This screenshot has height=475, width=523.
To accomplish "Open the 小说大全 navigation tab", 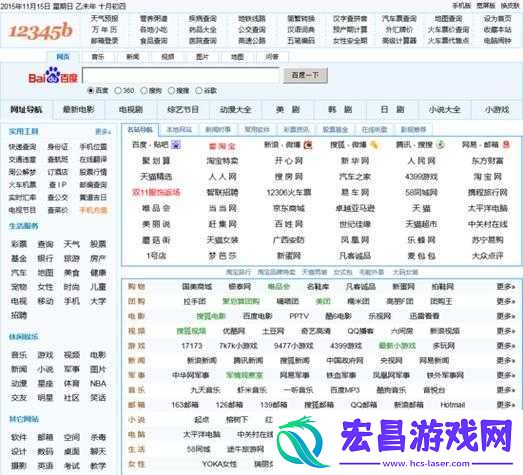I will point(444,109).
